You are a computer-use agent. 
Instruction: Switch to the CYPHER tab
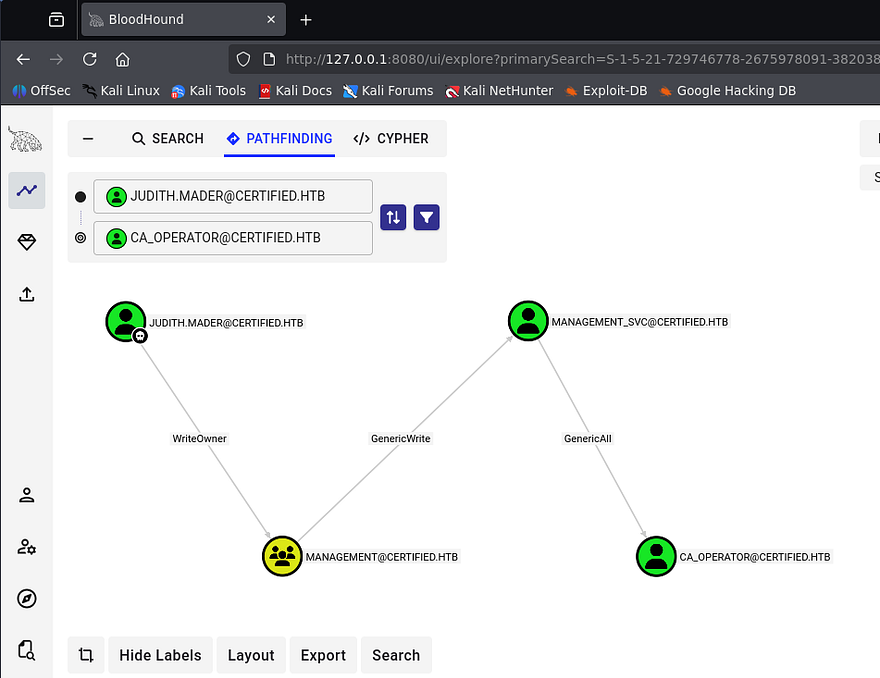391,139
